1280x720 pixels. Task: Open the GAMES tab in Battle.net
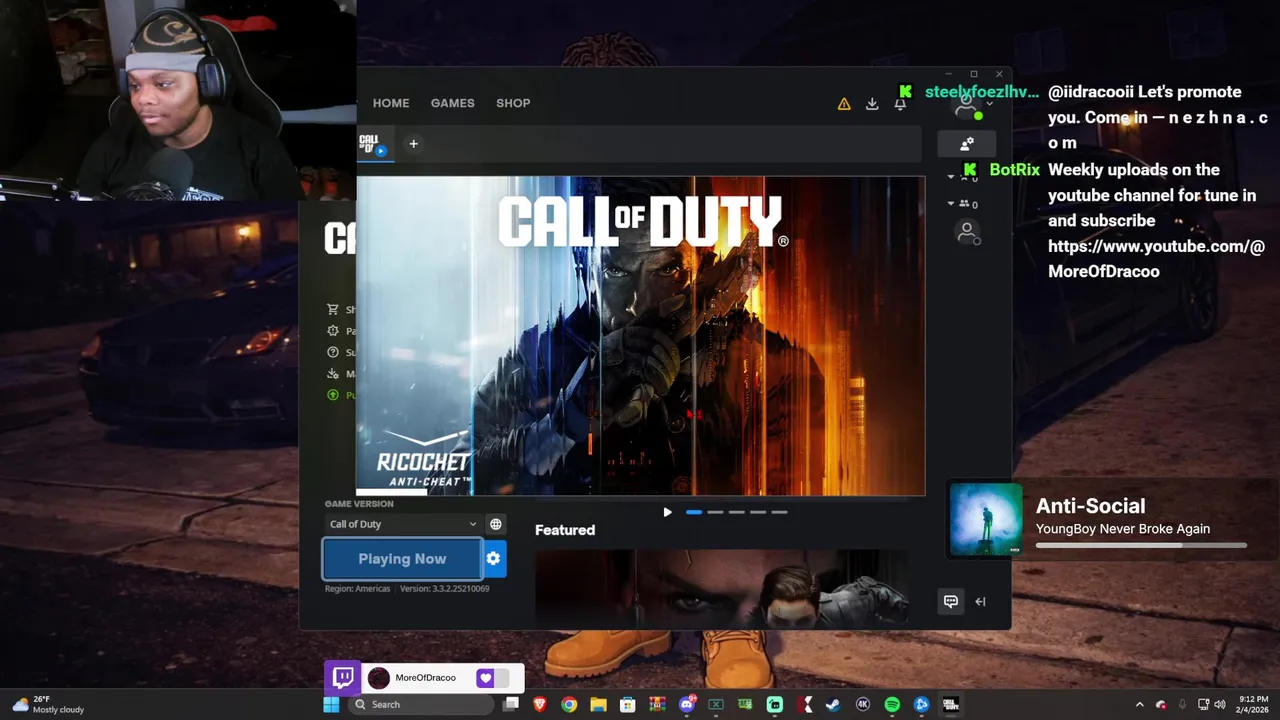(x=452, y=103)
